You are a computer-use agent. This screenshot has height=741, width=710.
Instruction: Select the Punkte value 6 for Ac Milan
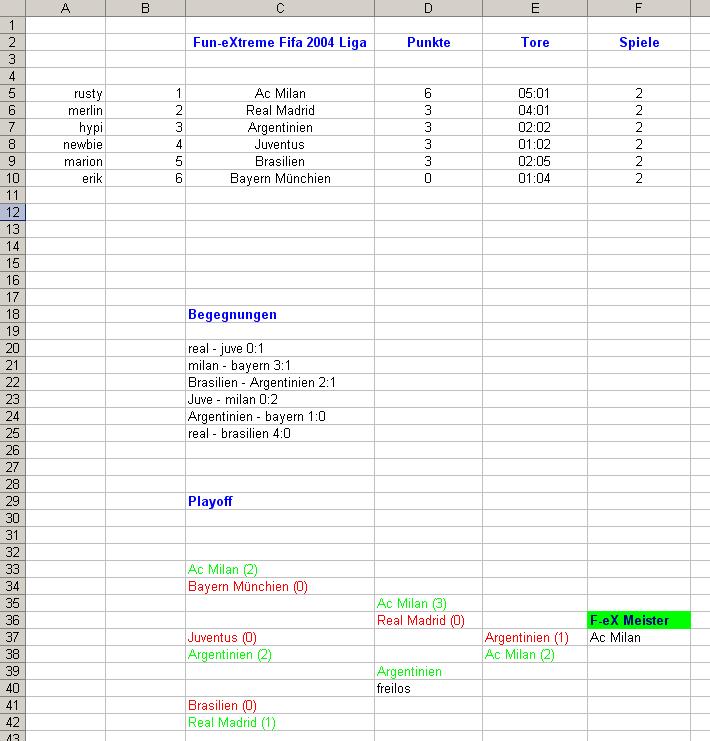428,93
